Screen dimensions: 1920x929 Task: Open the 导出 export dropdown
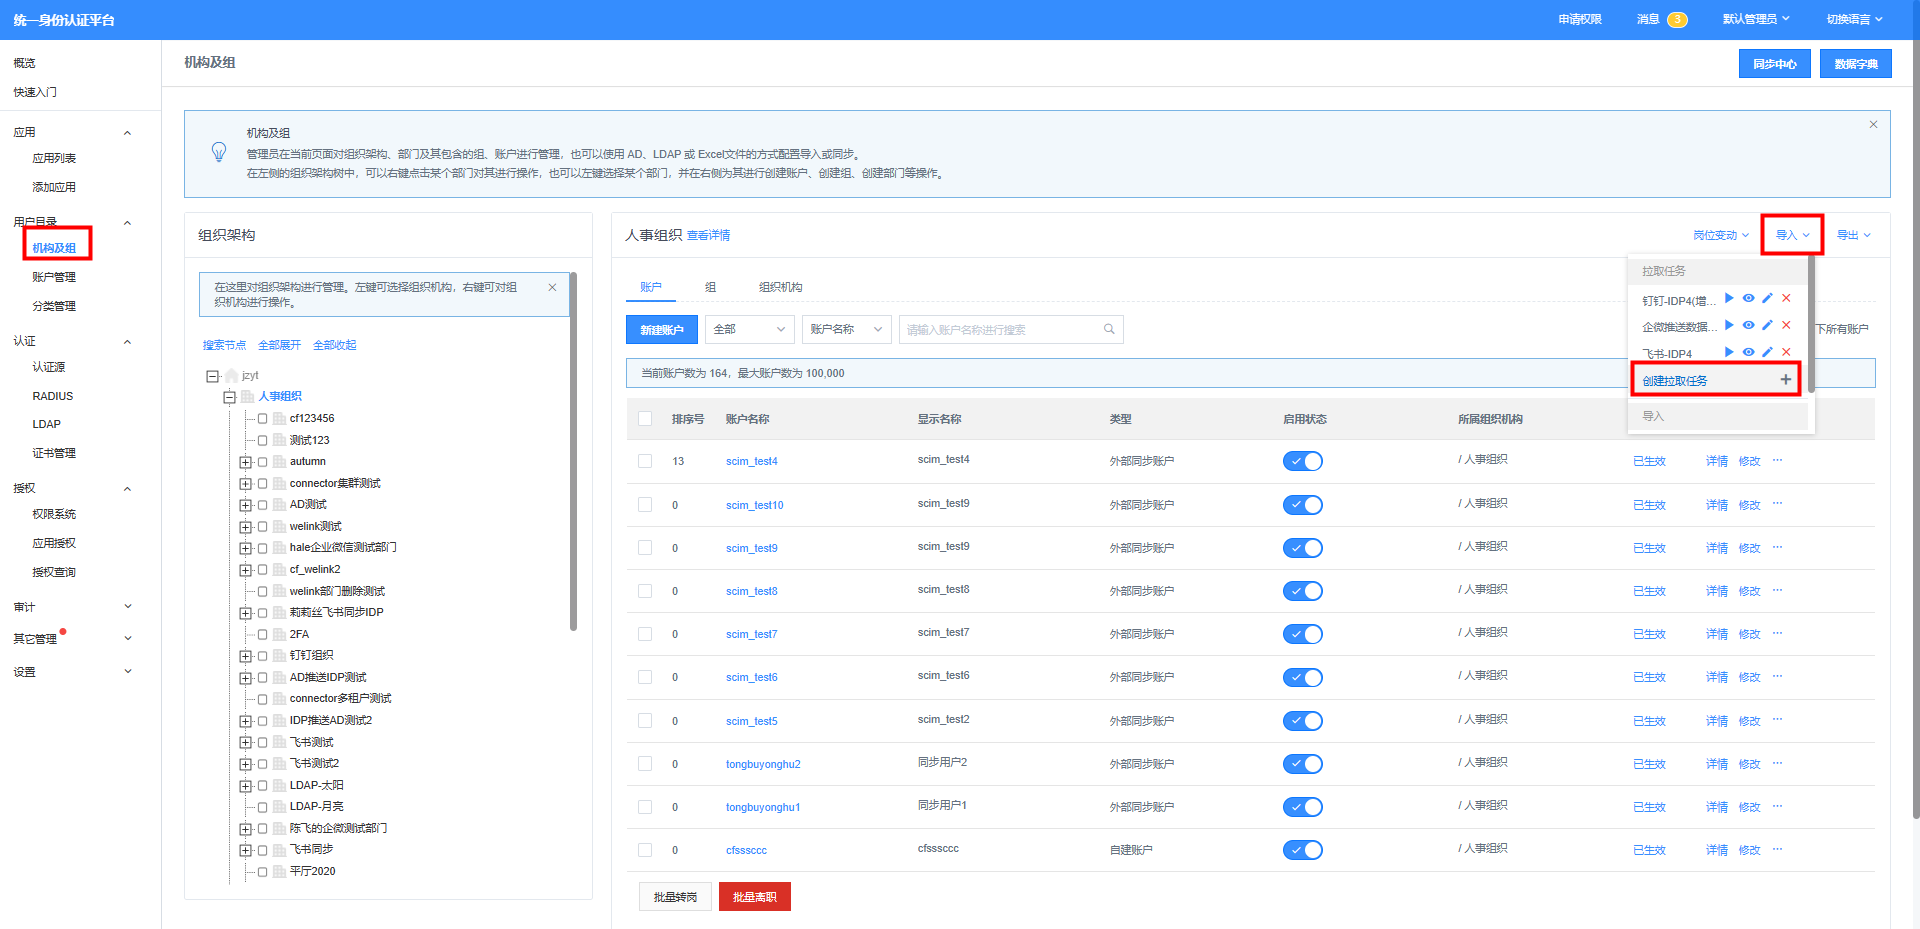1853,235
